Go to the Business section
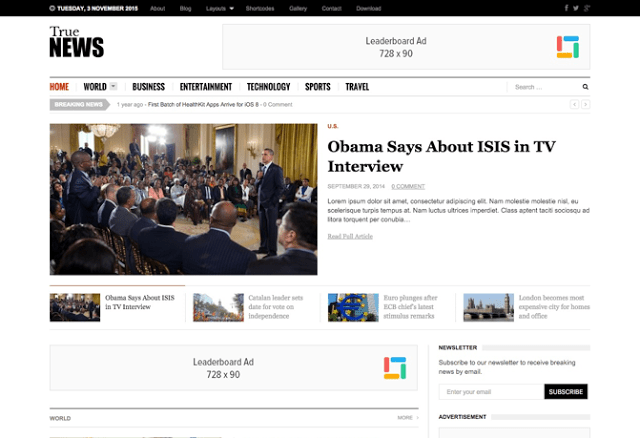640x438 pixels. pyautogui.click(x=148, y=87)
